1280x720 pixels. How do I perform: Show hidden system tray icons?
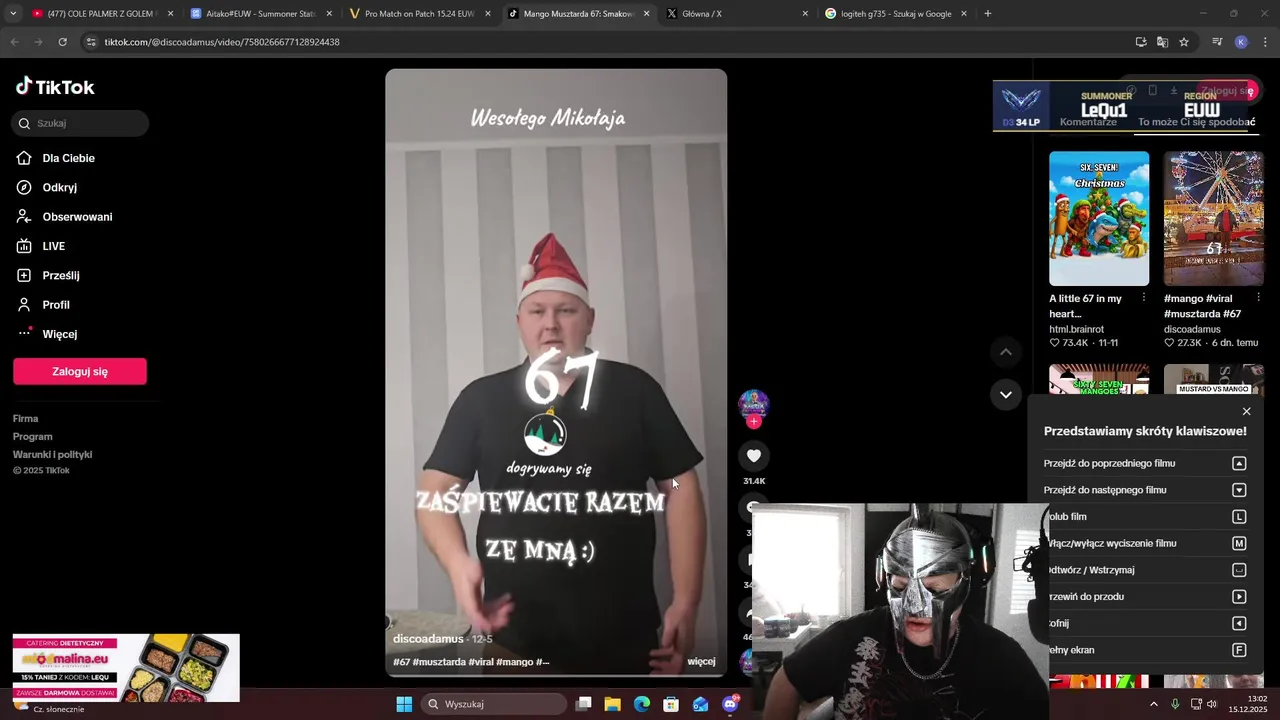(1153, 704)
